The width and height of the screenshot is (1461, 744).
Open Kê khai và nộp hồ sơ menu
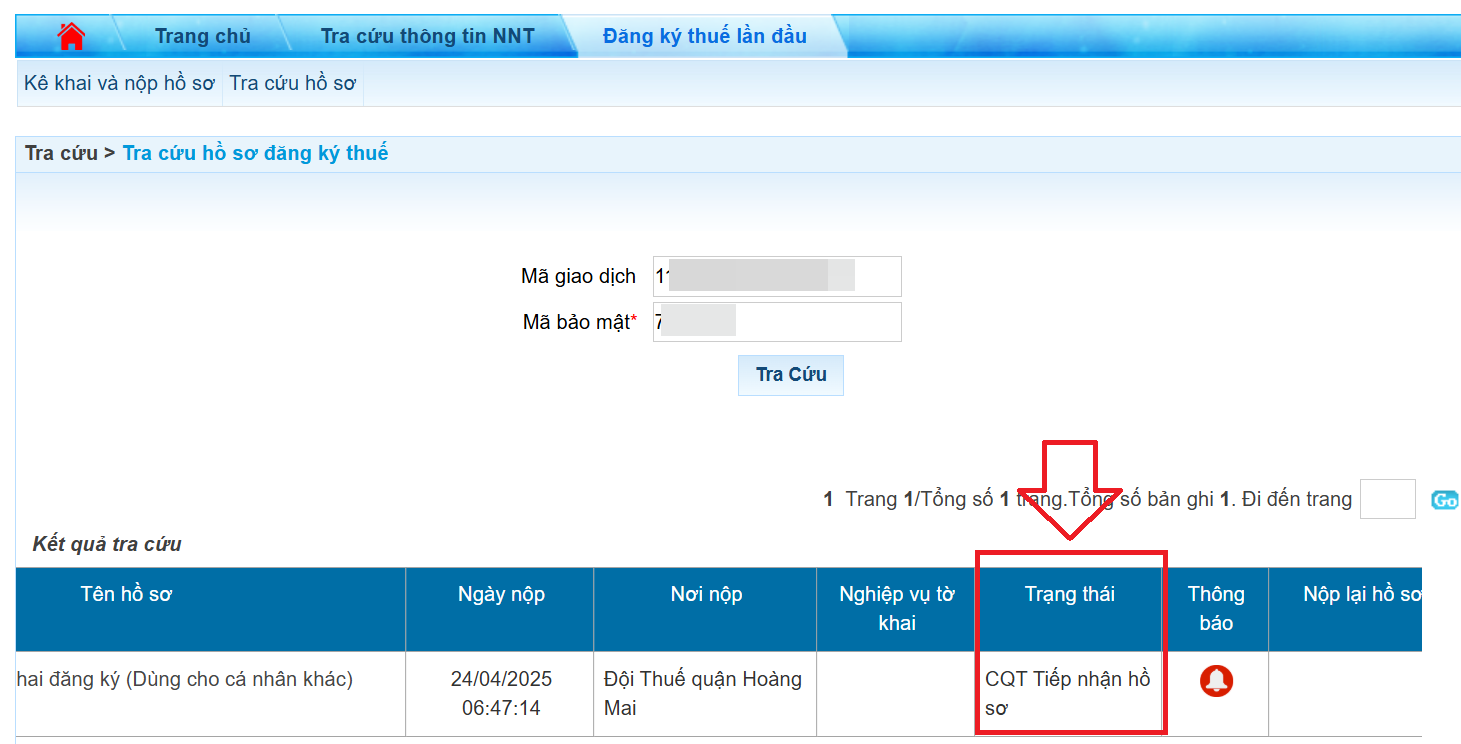click(x=119, y=83)
